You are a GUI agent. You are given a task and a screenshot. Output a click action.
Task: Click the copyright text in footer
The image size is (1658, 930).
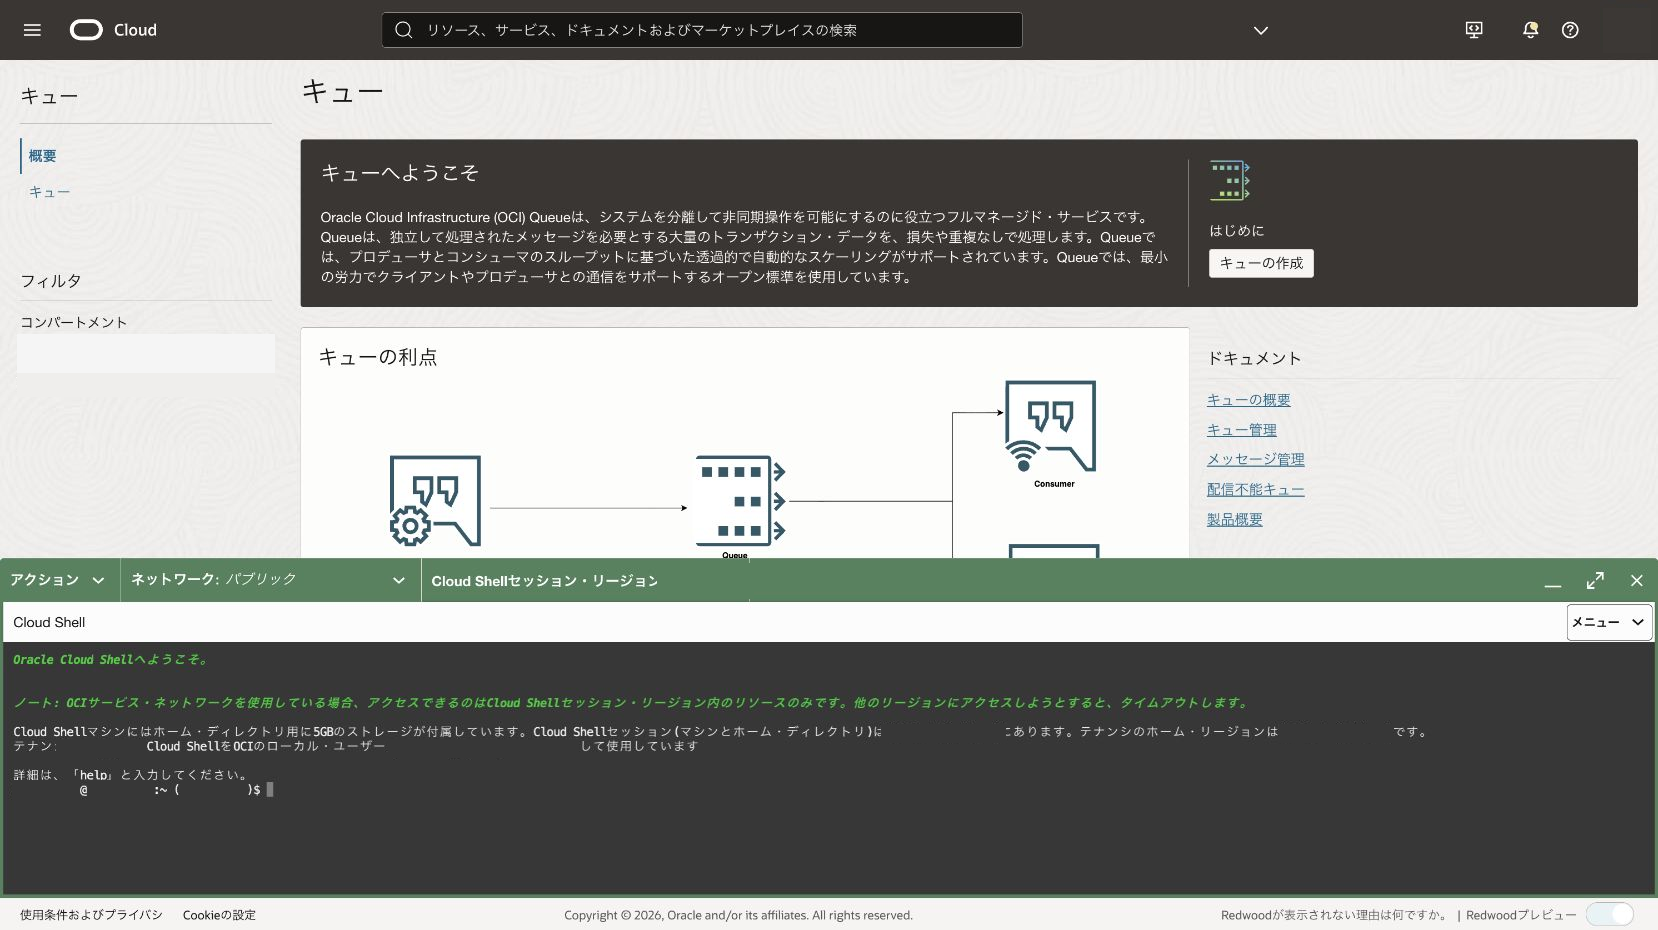[738, 915]
